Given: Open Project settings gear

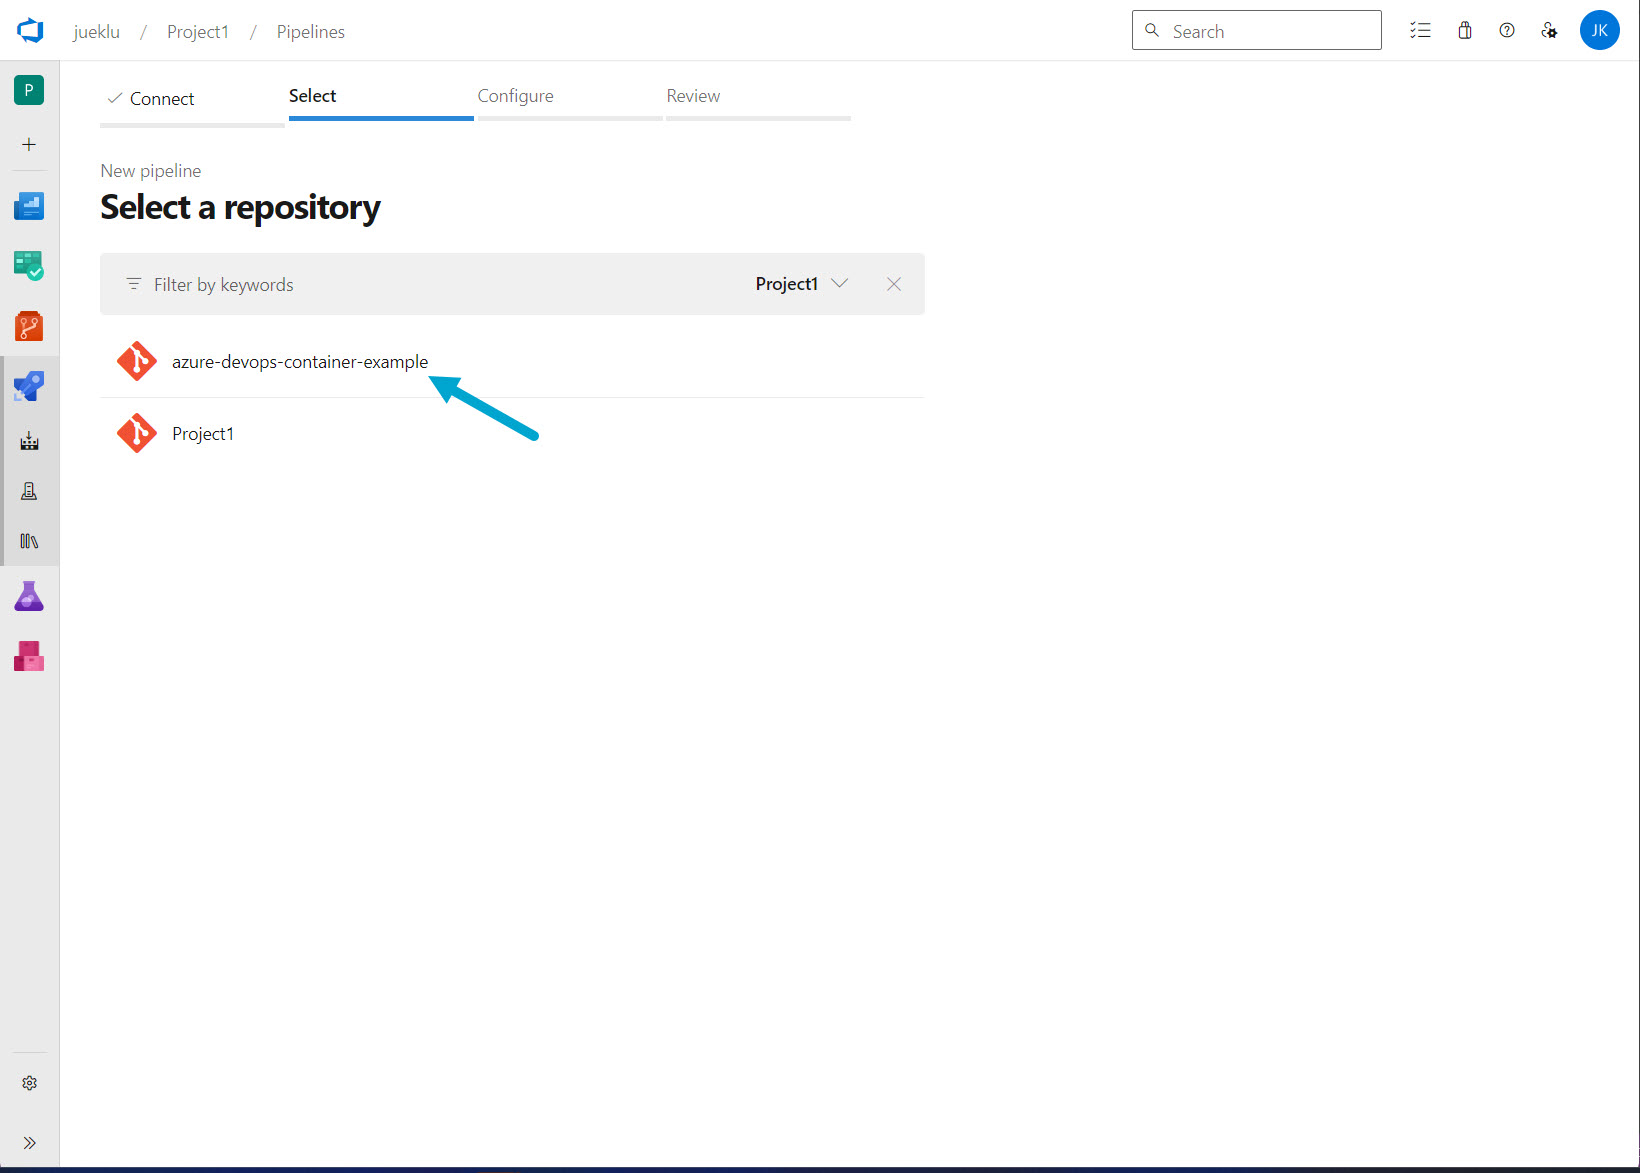Looking at the screenshot, I should click(x=29, y=1083).
